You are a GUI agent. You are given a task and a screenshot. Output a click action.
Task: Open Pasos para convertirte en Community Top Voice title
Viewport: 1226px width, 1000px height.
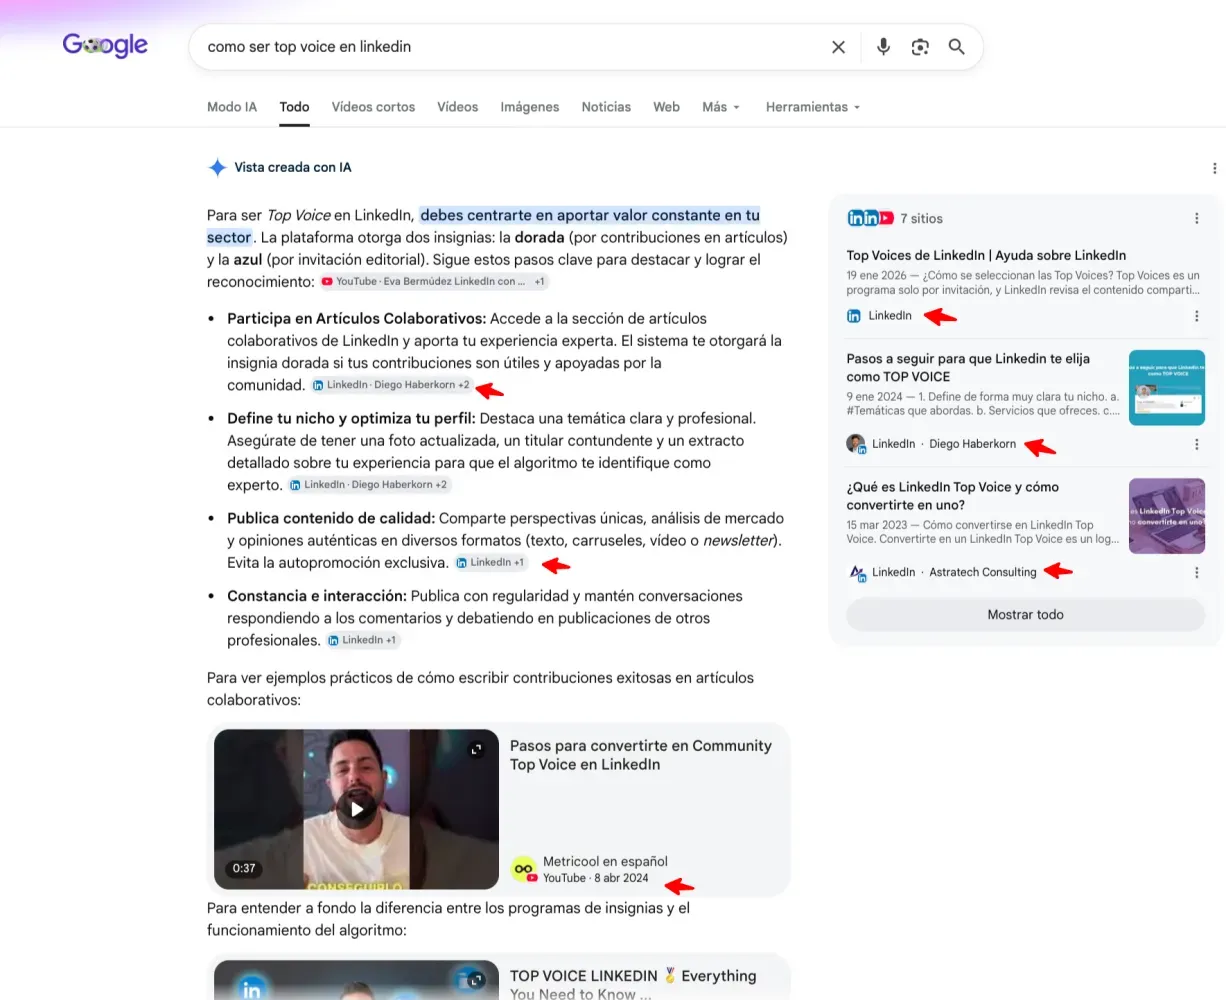point(641,755)
